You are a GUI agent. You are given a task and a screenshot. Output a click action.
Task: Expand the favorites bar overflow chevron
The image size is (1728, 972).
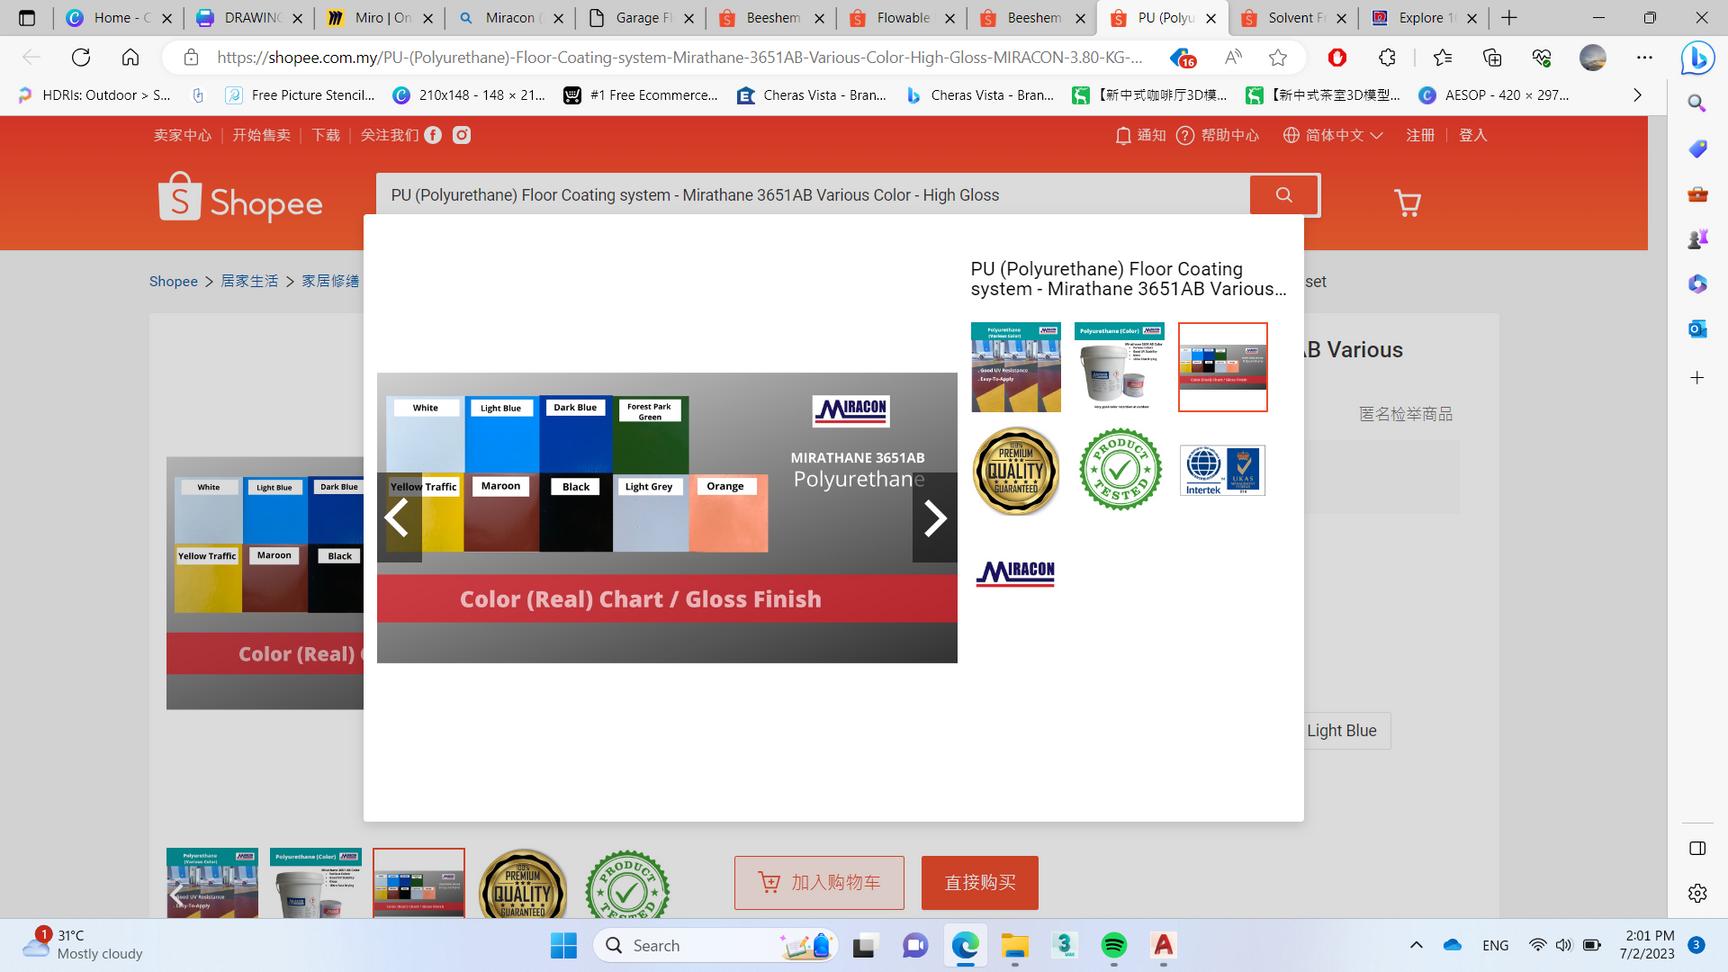[1637, 95]
